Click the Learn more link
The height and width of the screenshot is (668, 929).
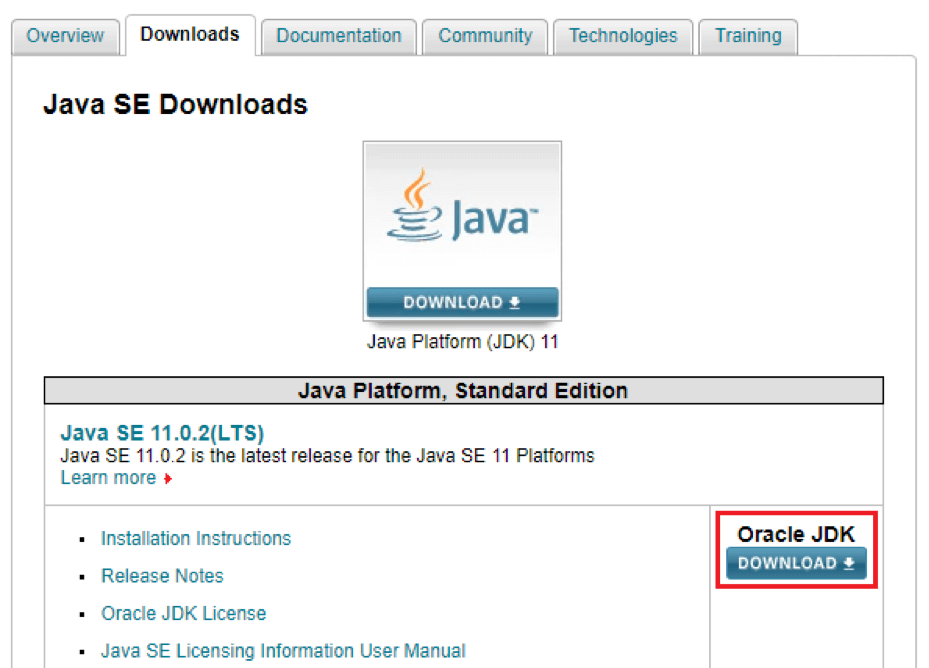tap(109, 478)
